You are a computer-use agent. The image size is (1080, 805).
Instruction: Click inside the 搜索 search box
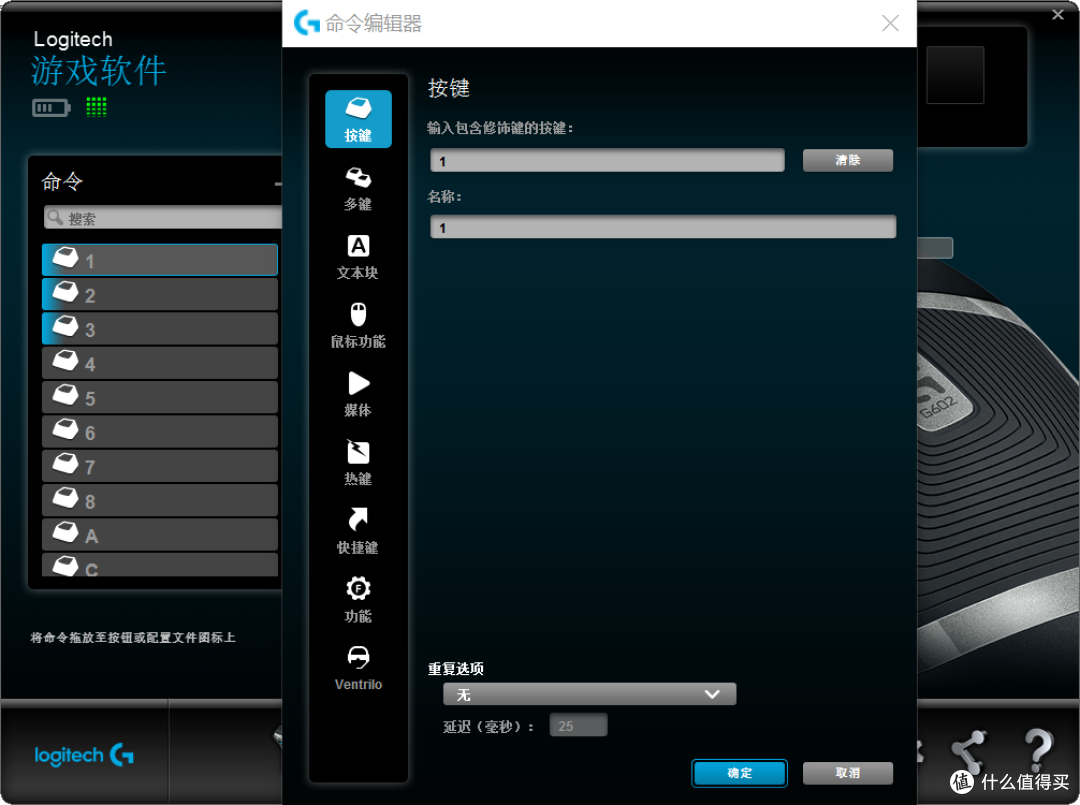[x=160, y=217]
